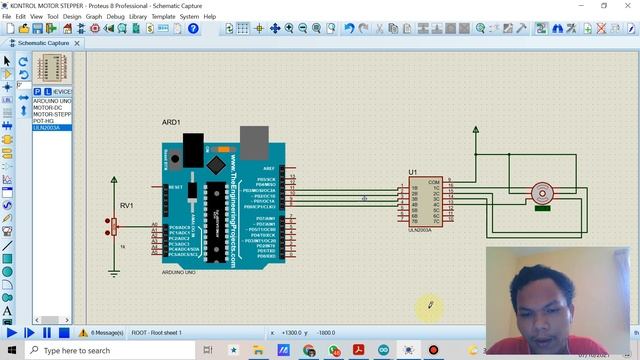The width and height of the screenshot is (640, 360).
Task: Open the Template menu
Action: (x=163, y=17)
